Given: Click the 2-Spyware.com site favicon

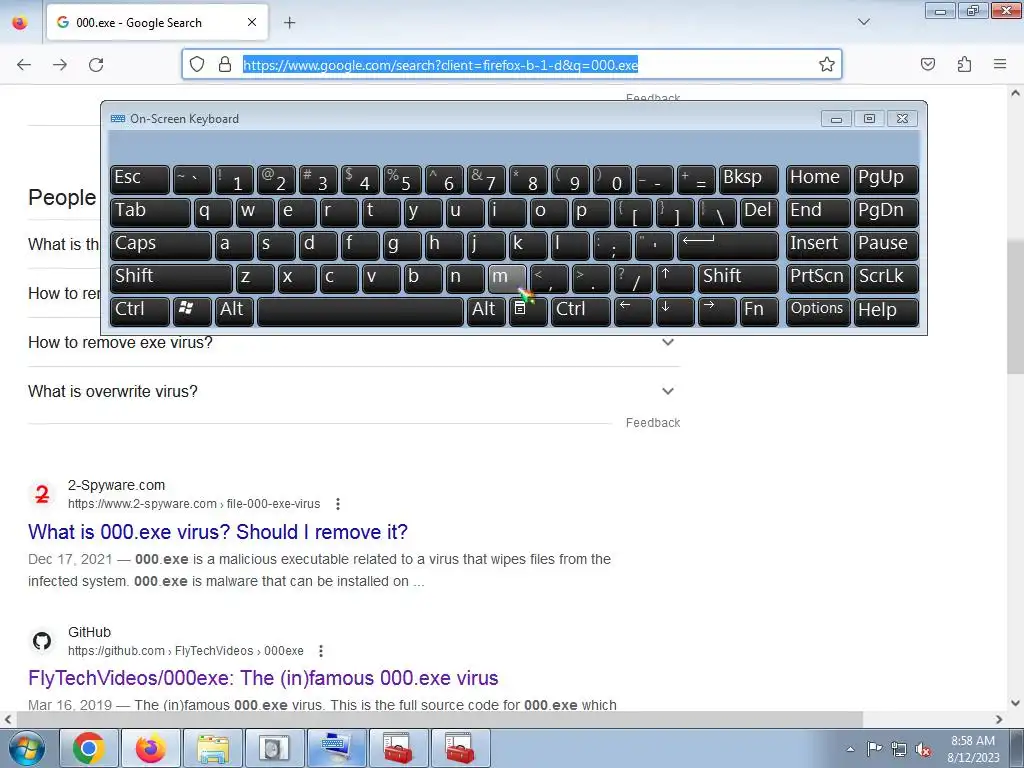Looking at the screenshot, I should 42,494.
